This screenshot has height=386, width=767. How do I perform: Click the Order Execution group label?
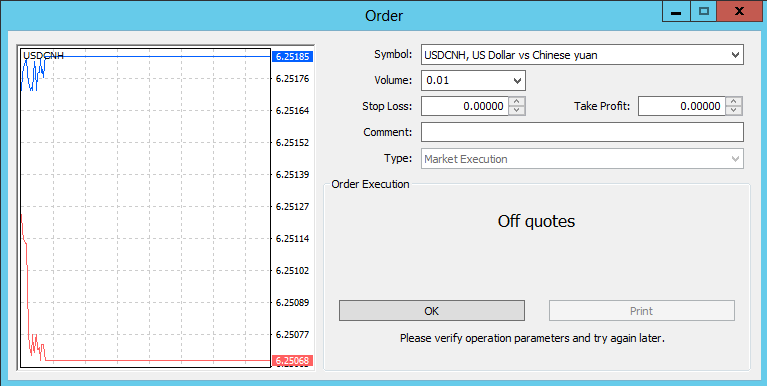coord(370,184)
